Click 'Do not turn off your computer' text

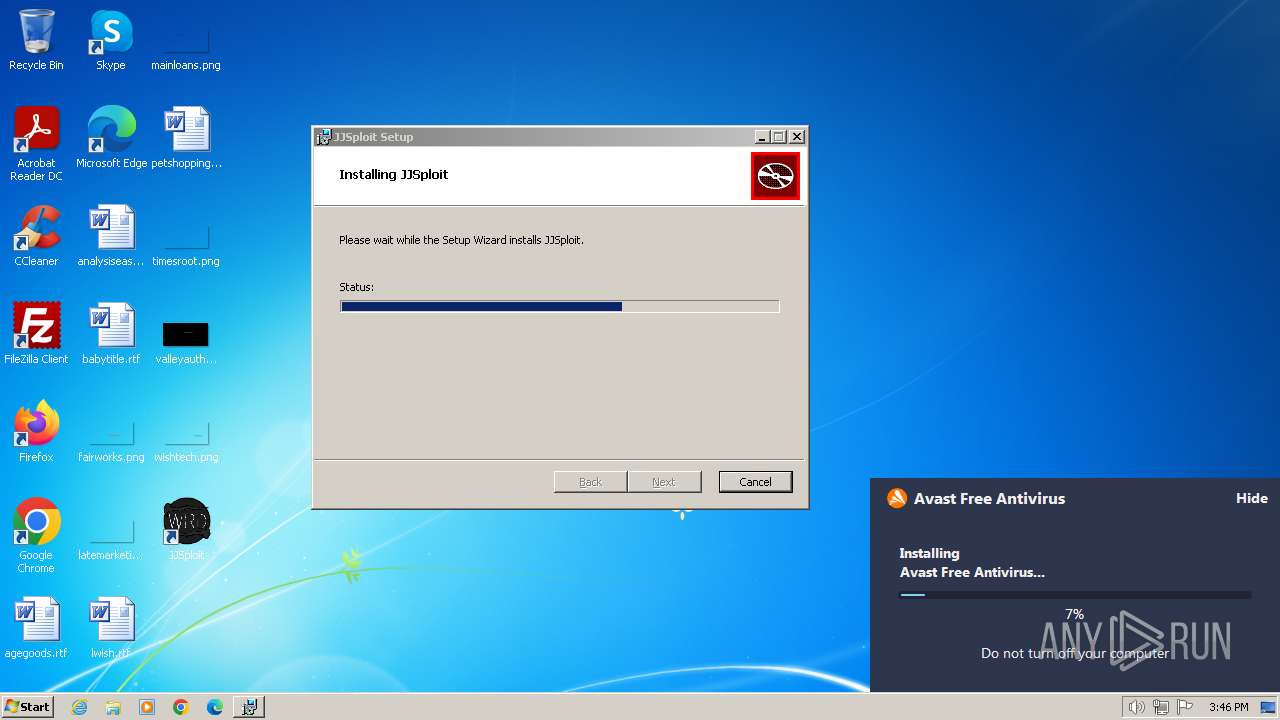coord(1075,653)
